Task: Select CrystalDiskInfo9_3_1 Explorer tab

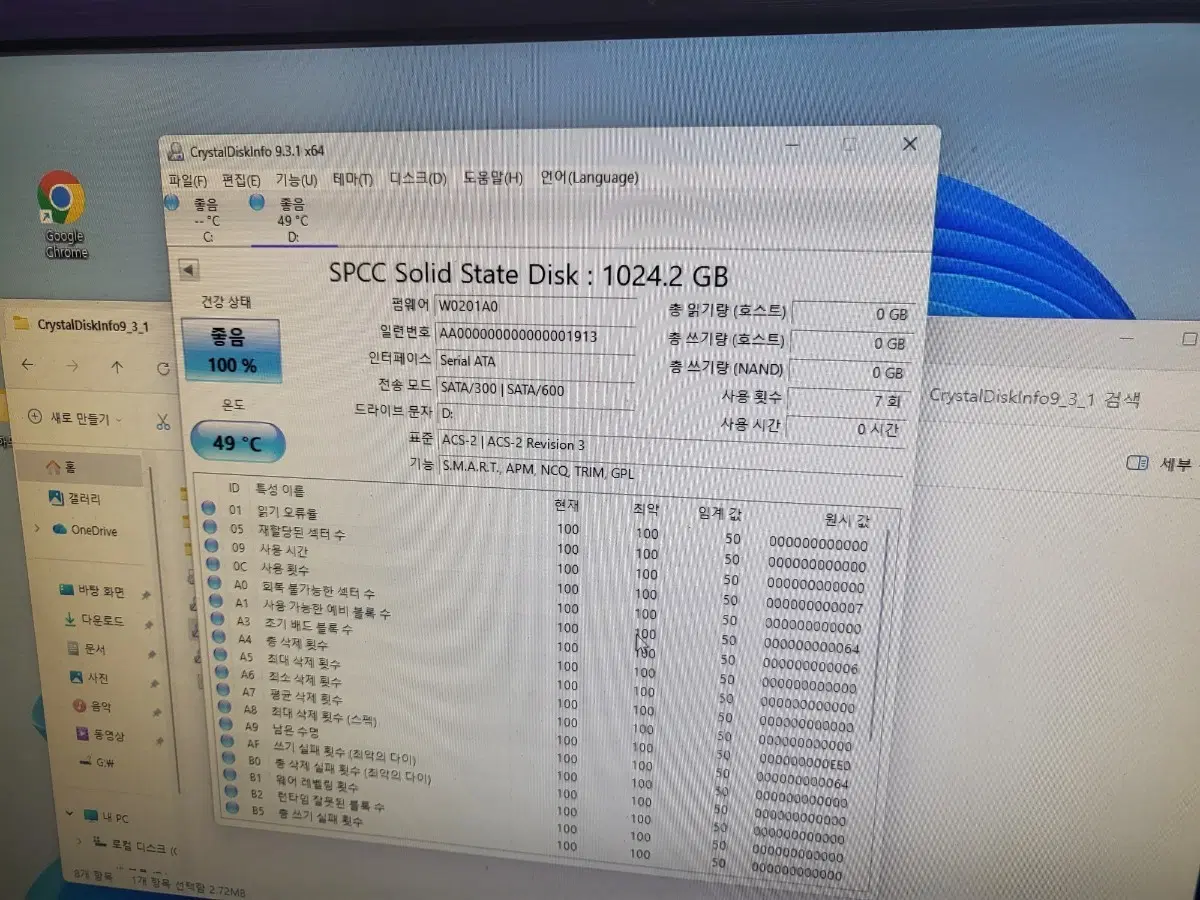Action: click(83, 324)
